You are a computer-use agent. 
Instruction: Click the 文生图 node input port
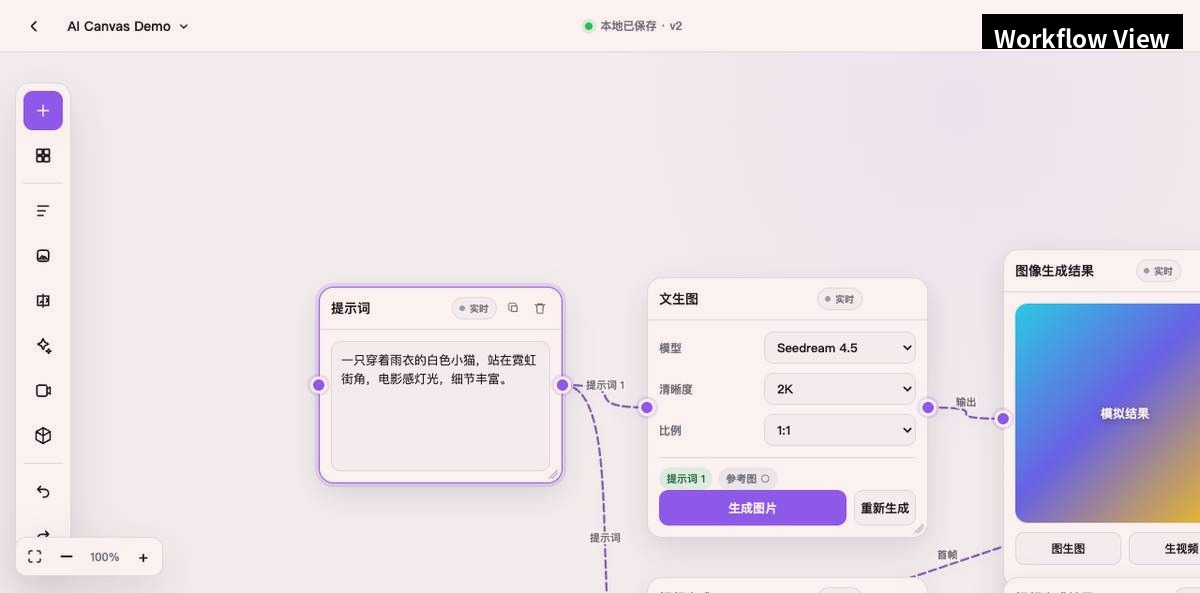pyautogui.click(x=647, y=407)
